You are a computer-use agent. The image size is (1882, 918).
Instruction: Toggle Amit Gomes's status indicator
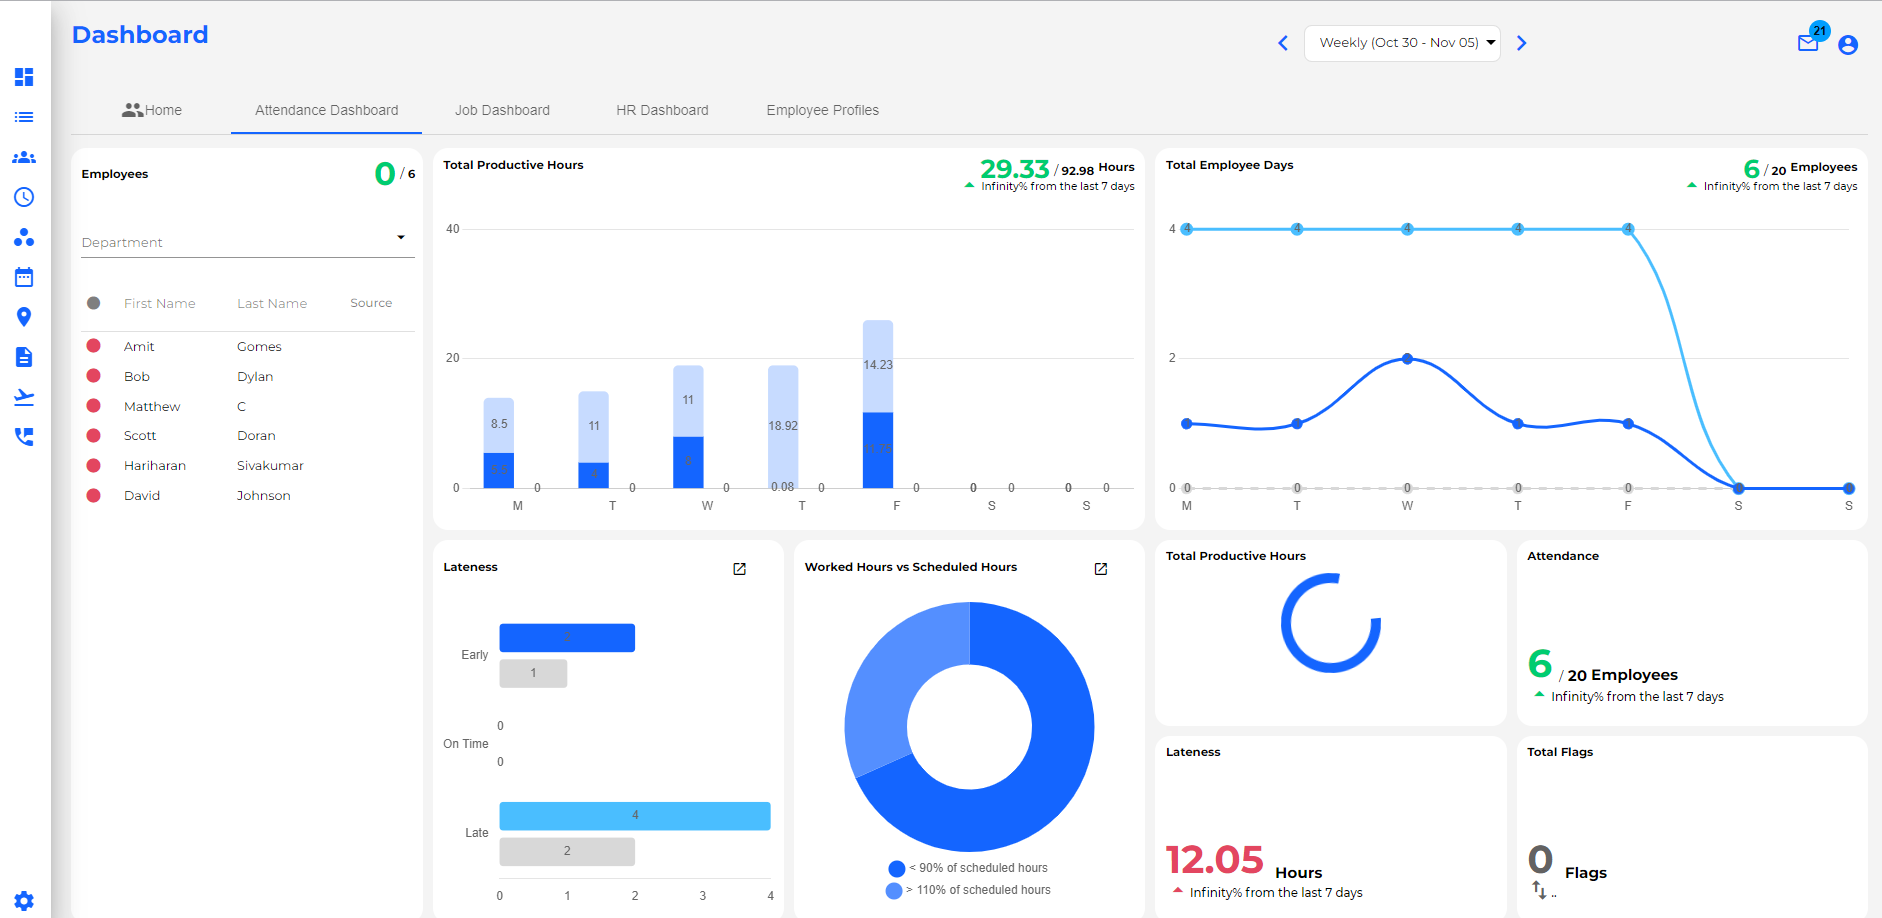[x=95, y=346]
